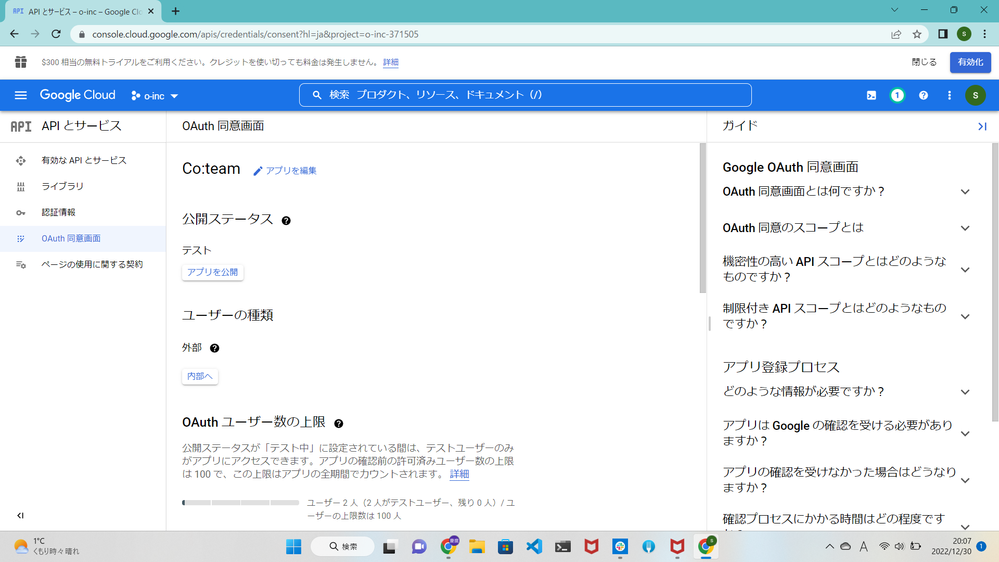Show help for user type 外部
Viewport: 999px width, 562px height.
click(215, 348)
